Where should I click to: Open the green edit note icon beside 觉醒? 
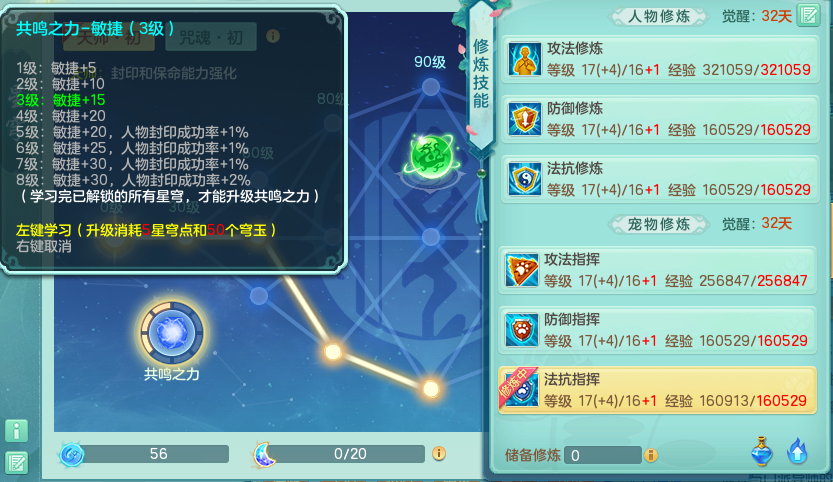pyautogui.click(x=809, y=15)
